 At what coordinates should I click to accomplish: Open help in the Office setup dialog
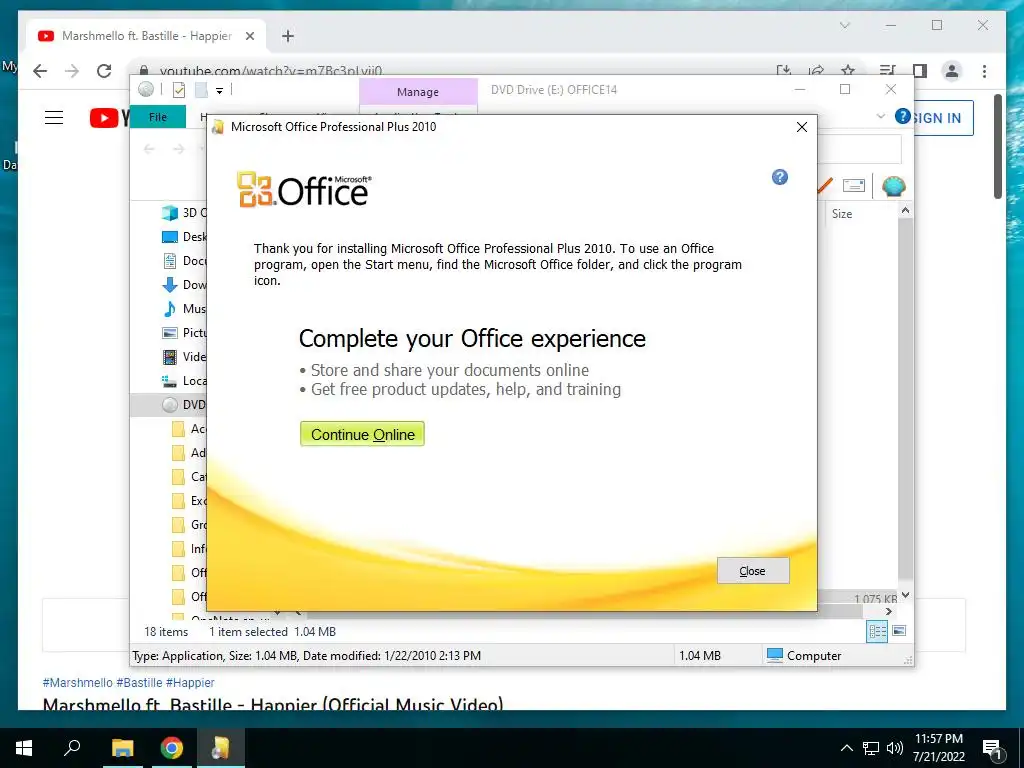tap(780, 177)
